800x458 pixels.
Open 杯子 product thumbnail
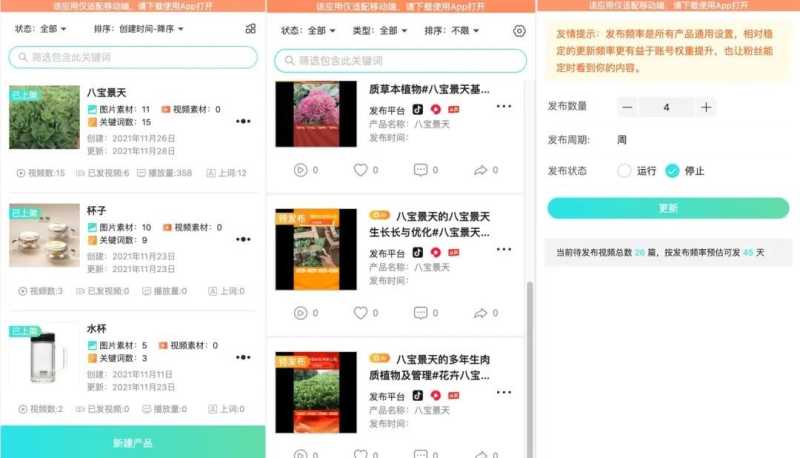[44, 235]
